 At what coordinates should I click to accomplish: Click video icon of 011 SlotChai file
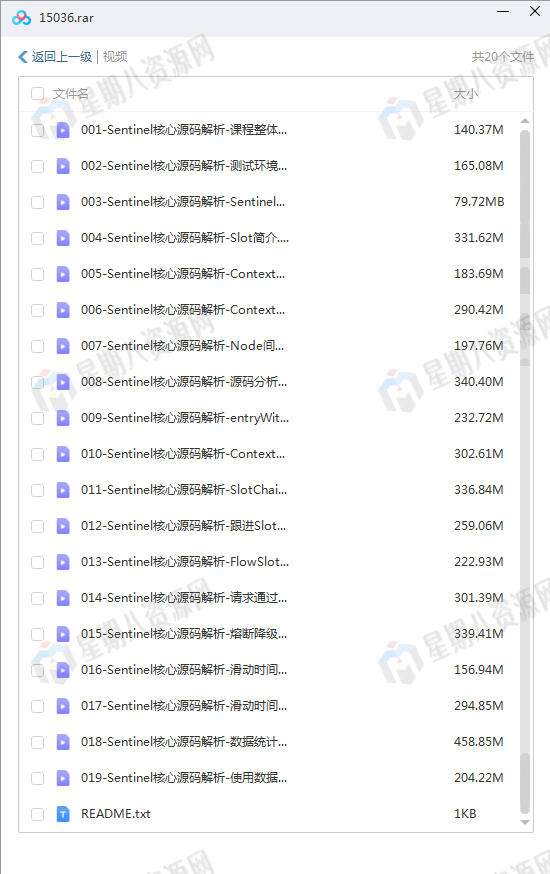[x=63, y=490]
